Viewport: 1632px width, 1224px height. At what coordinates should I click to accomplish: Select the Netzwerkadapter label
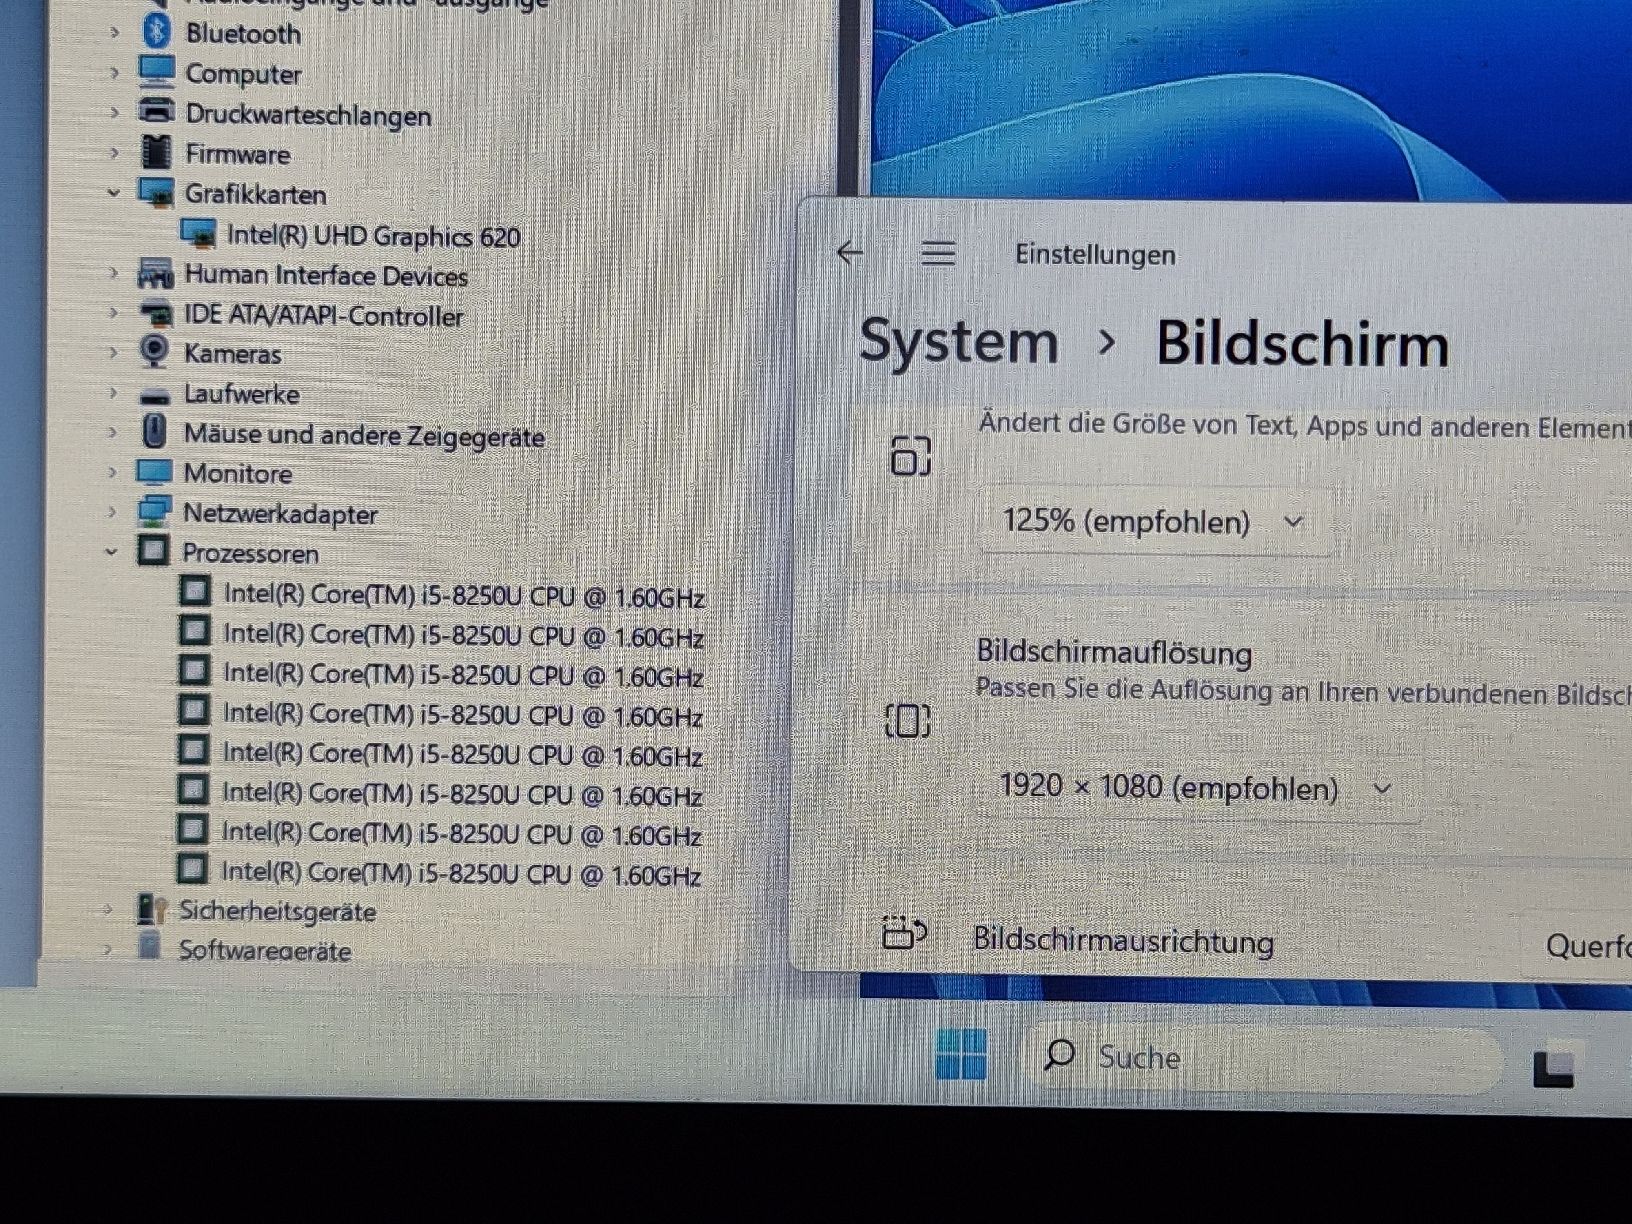click(x=280, y=514)
